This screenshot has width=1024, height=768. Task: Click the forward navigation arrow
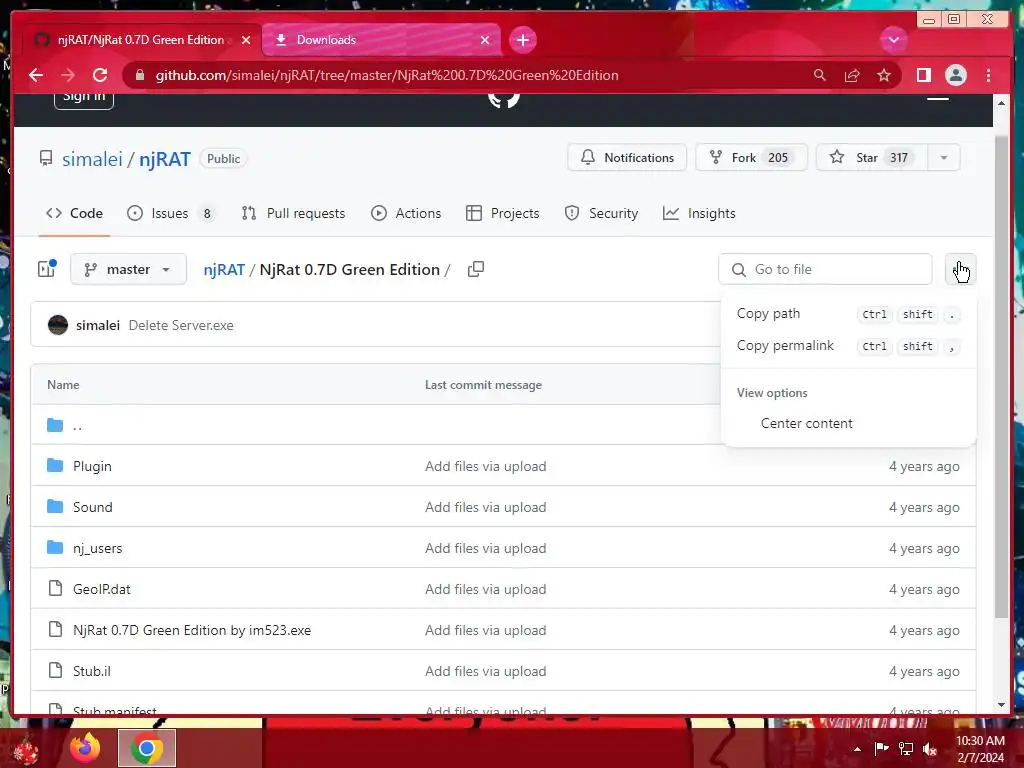point(68,75)
